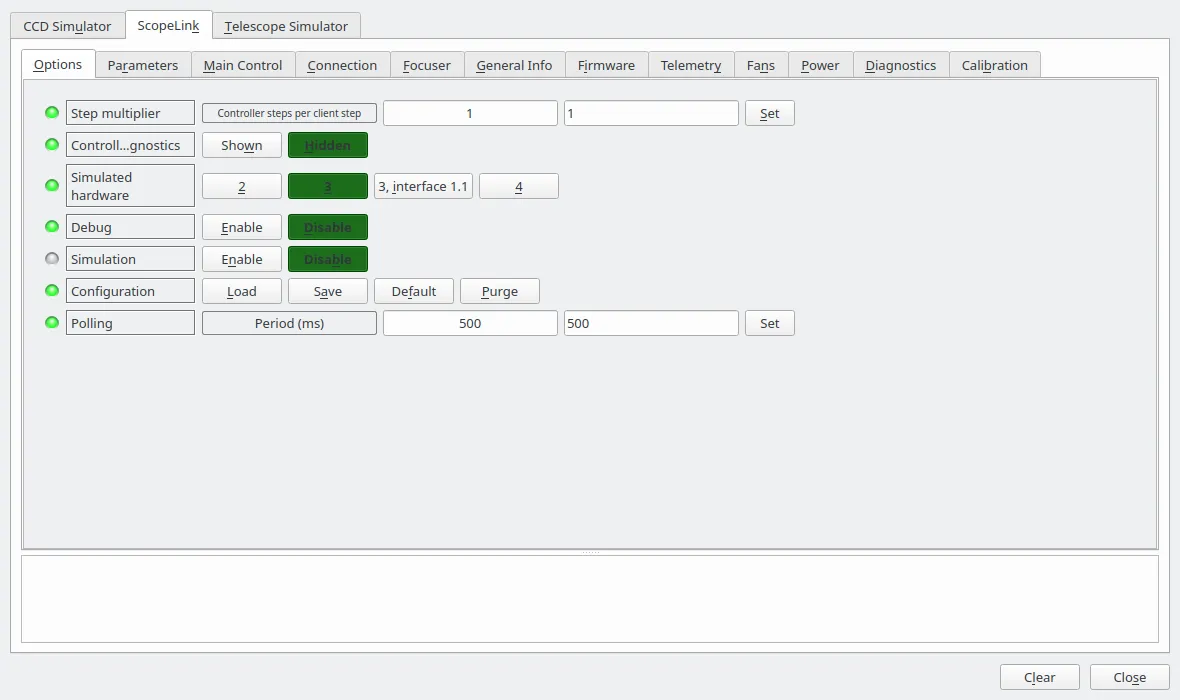Choose hardware 3, interface 1.1
This screenshot has height=700, width=1180.
pos(423,186)
